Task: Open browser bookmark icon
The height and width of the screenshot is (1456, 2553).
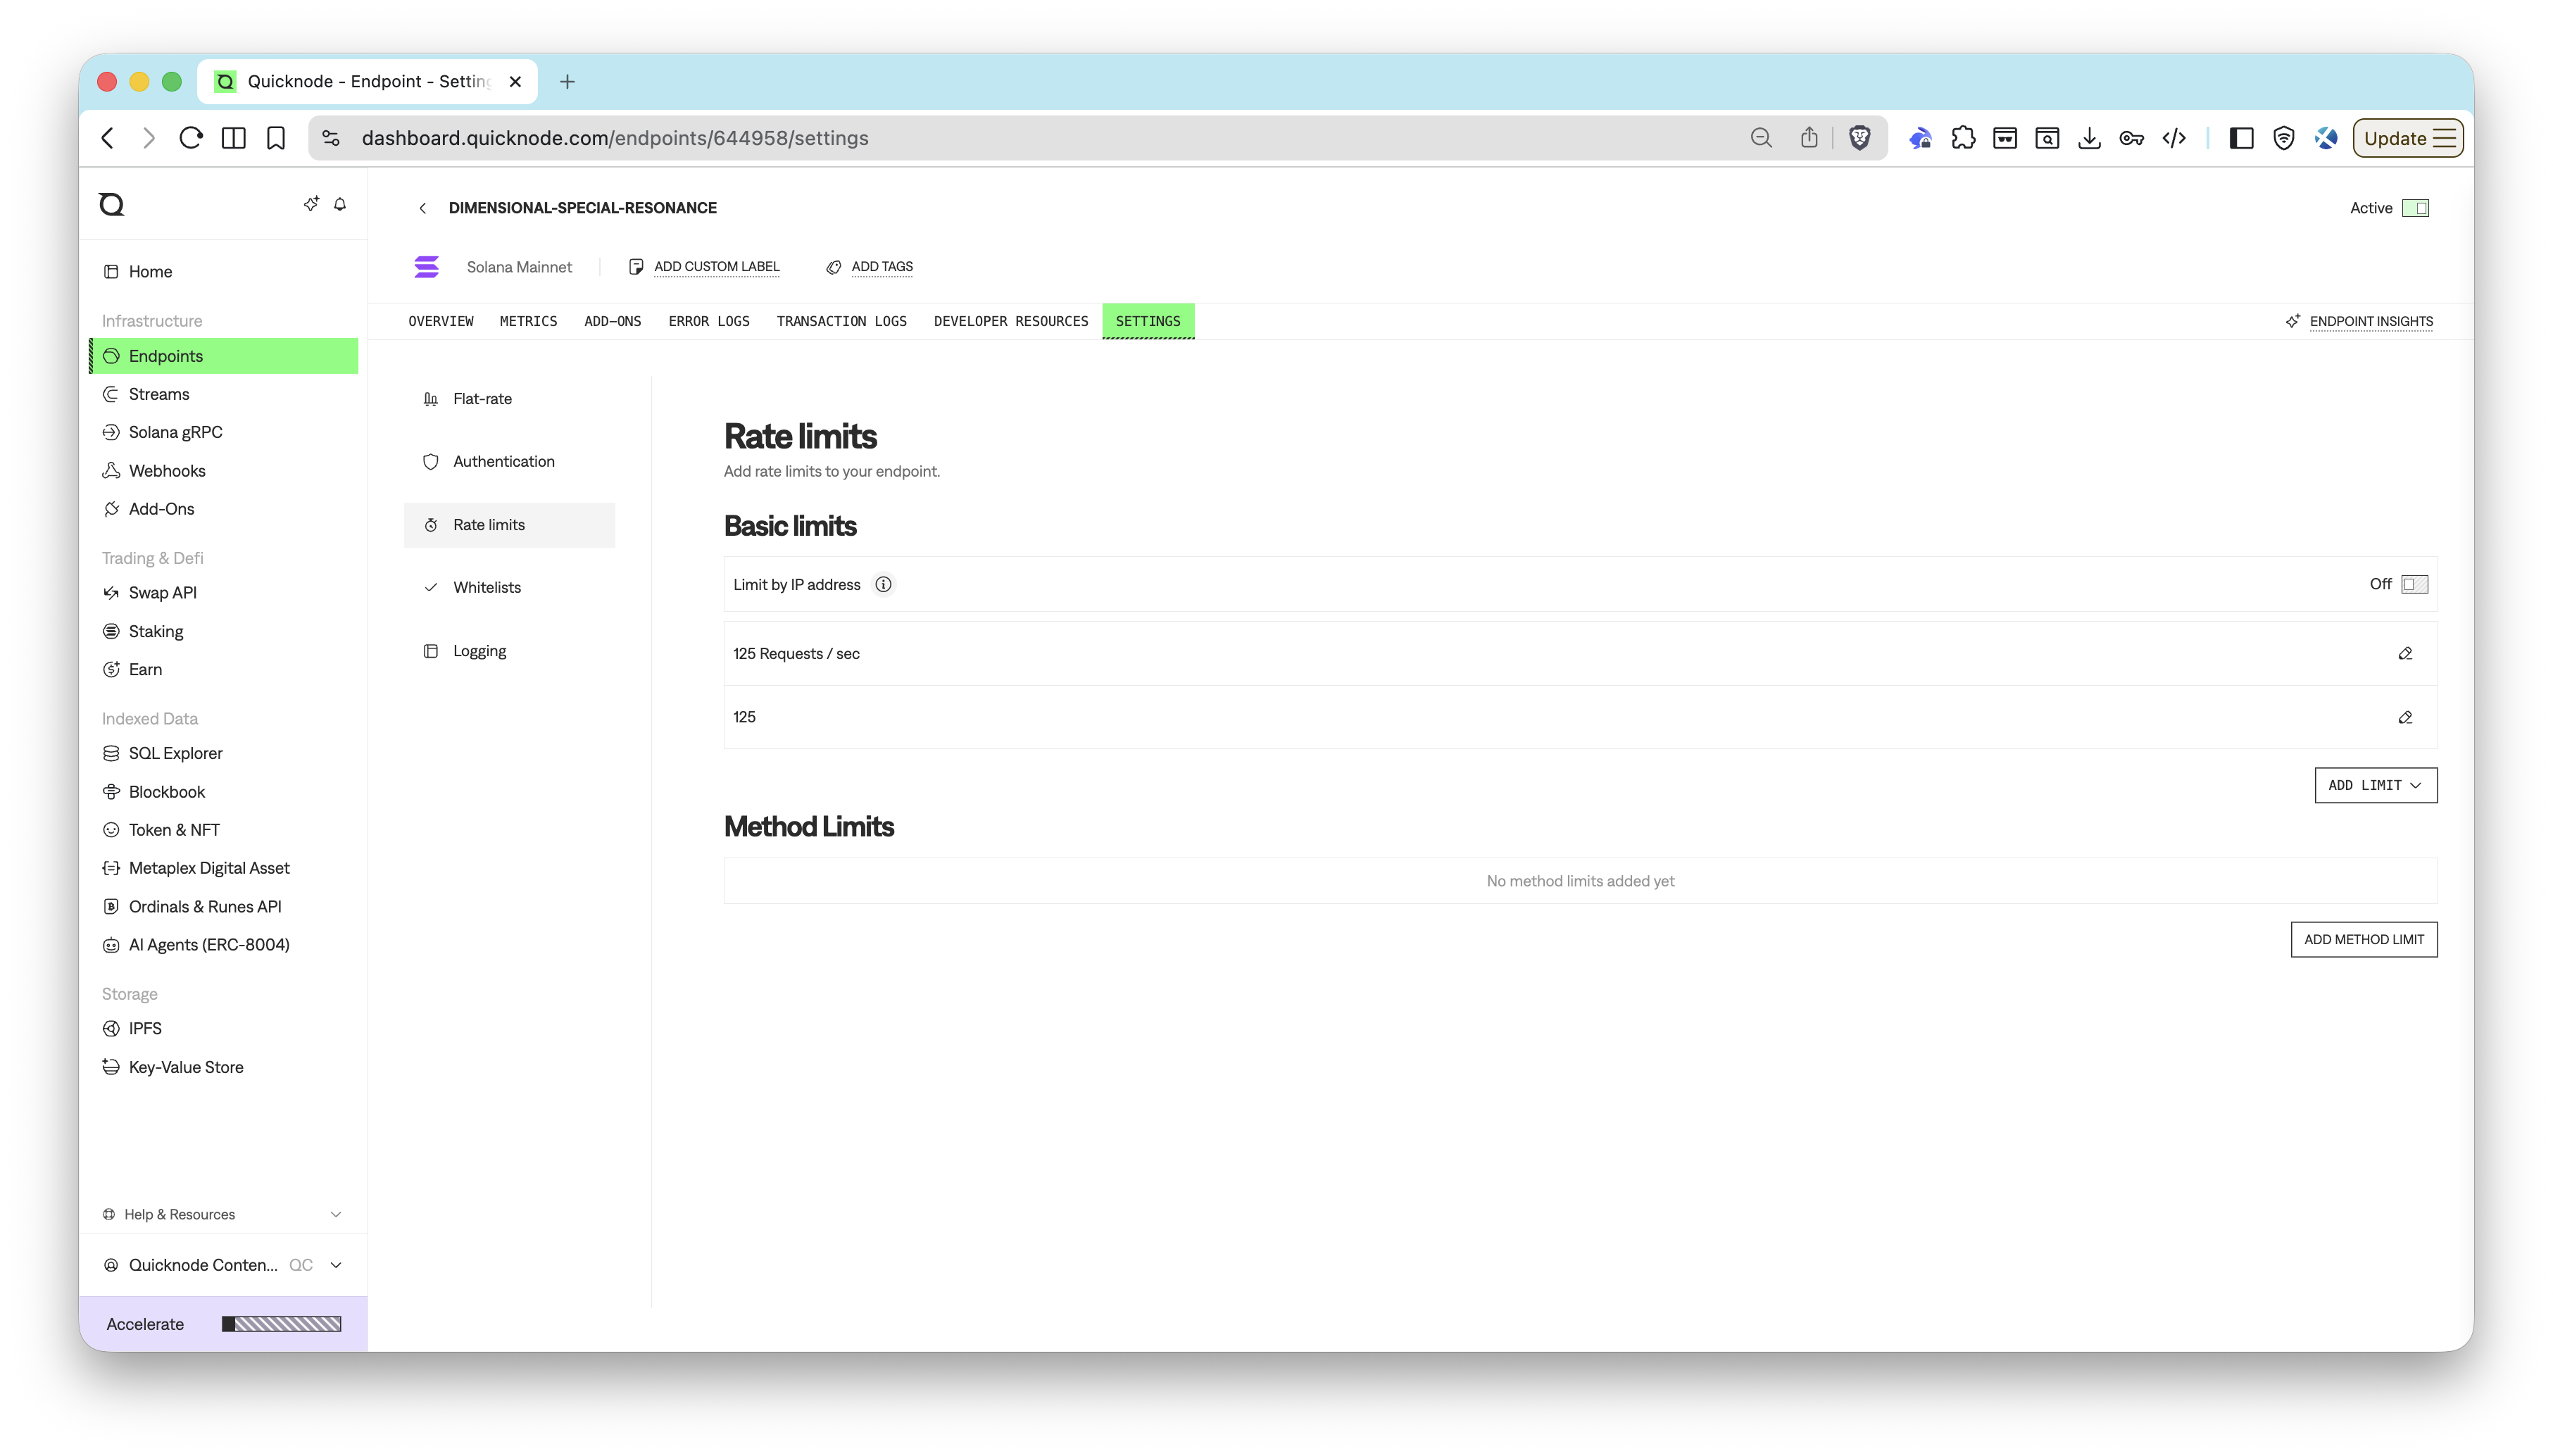Action: pyautogui.click(x=276, y=138)
